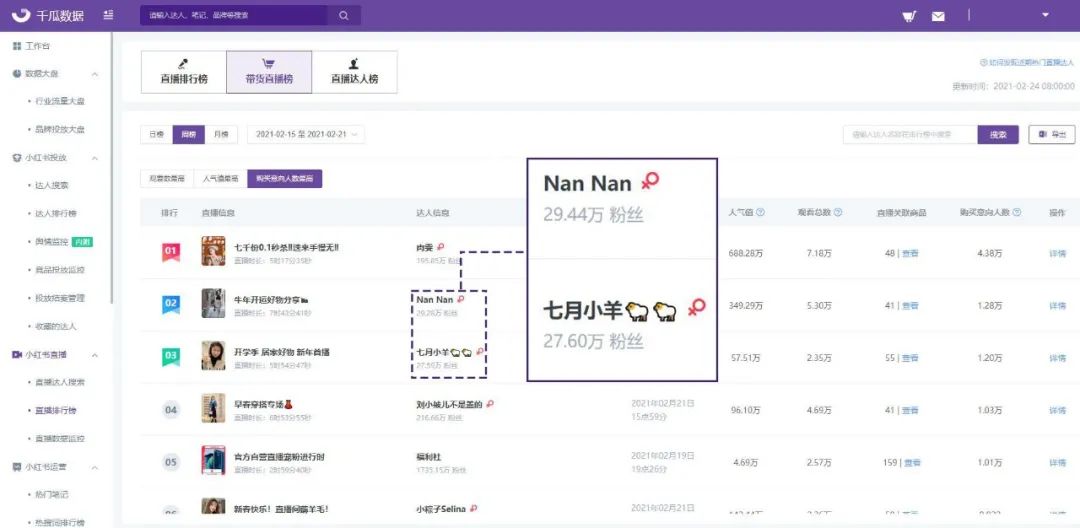Image resolution: width=1080 pixels, height=528 pixels.
Task: Open 详情 for the 1.01万 purchase-intent row
Action: (1057, 463)
